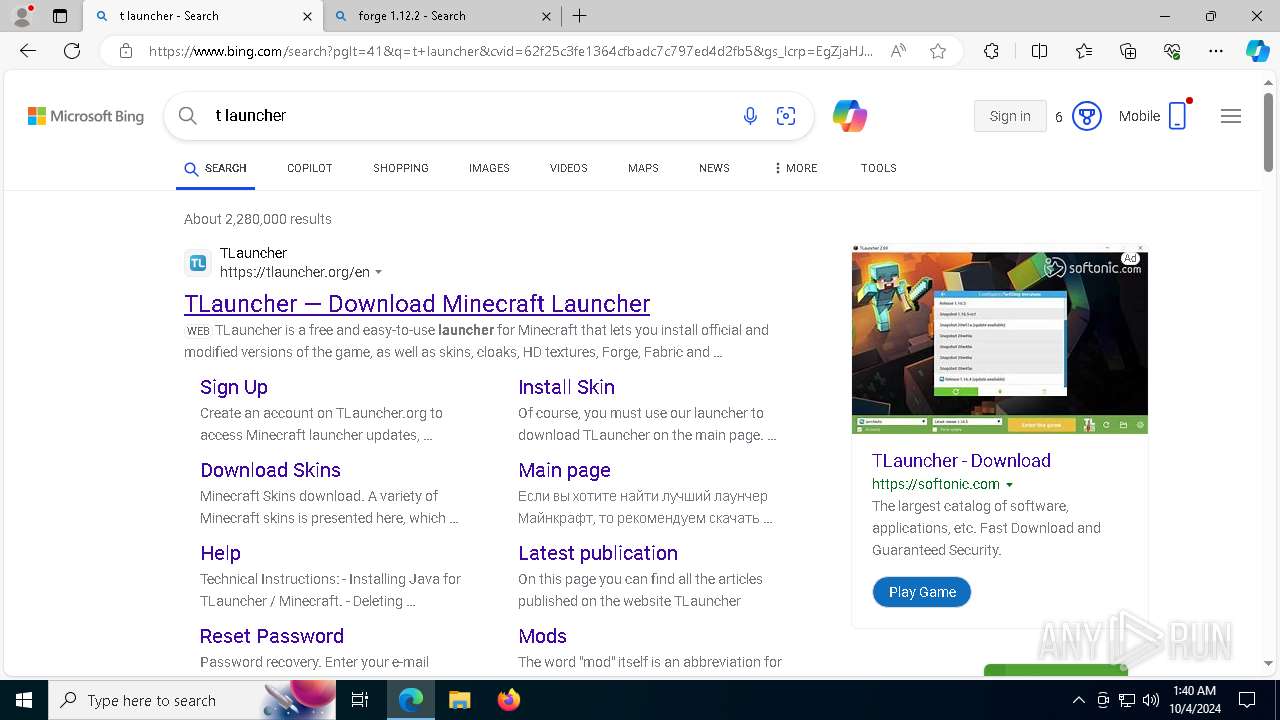Show hidden system tray icons

coord(1078,700)
